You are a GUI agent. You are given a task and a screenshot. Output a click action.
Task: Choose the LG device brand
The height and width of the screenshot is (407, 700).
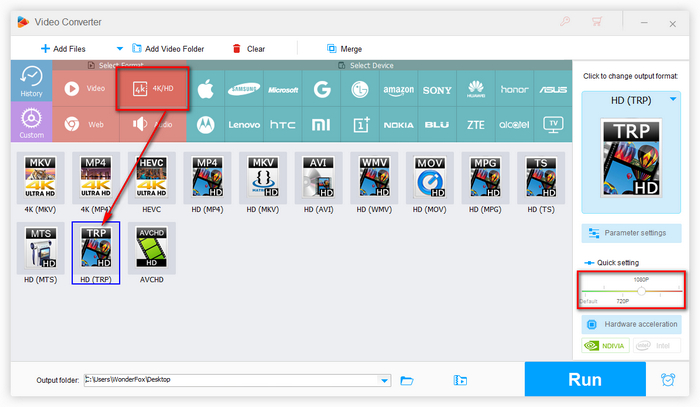click(360, 89)
